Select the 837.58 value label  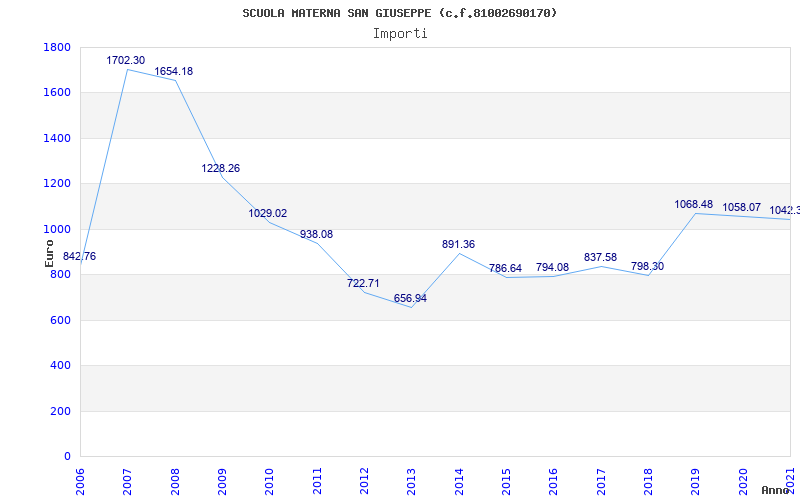(601, 258)
